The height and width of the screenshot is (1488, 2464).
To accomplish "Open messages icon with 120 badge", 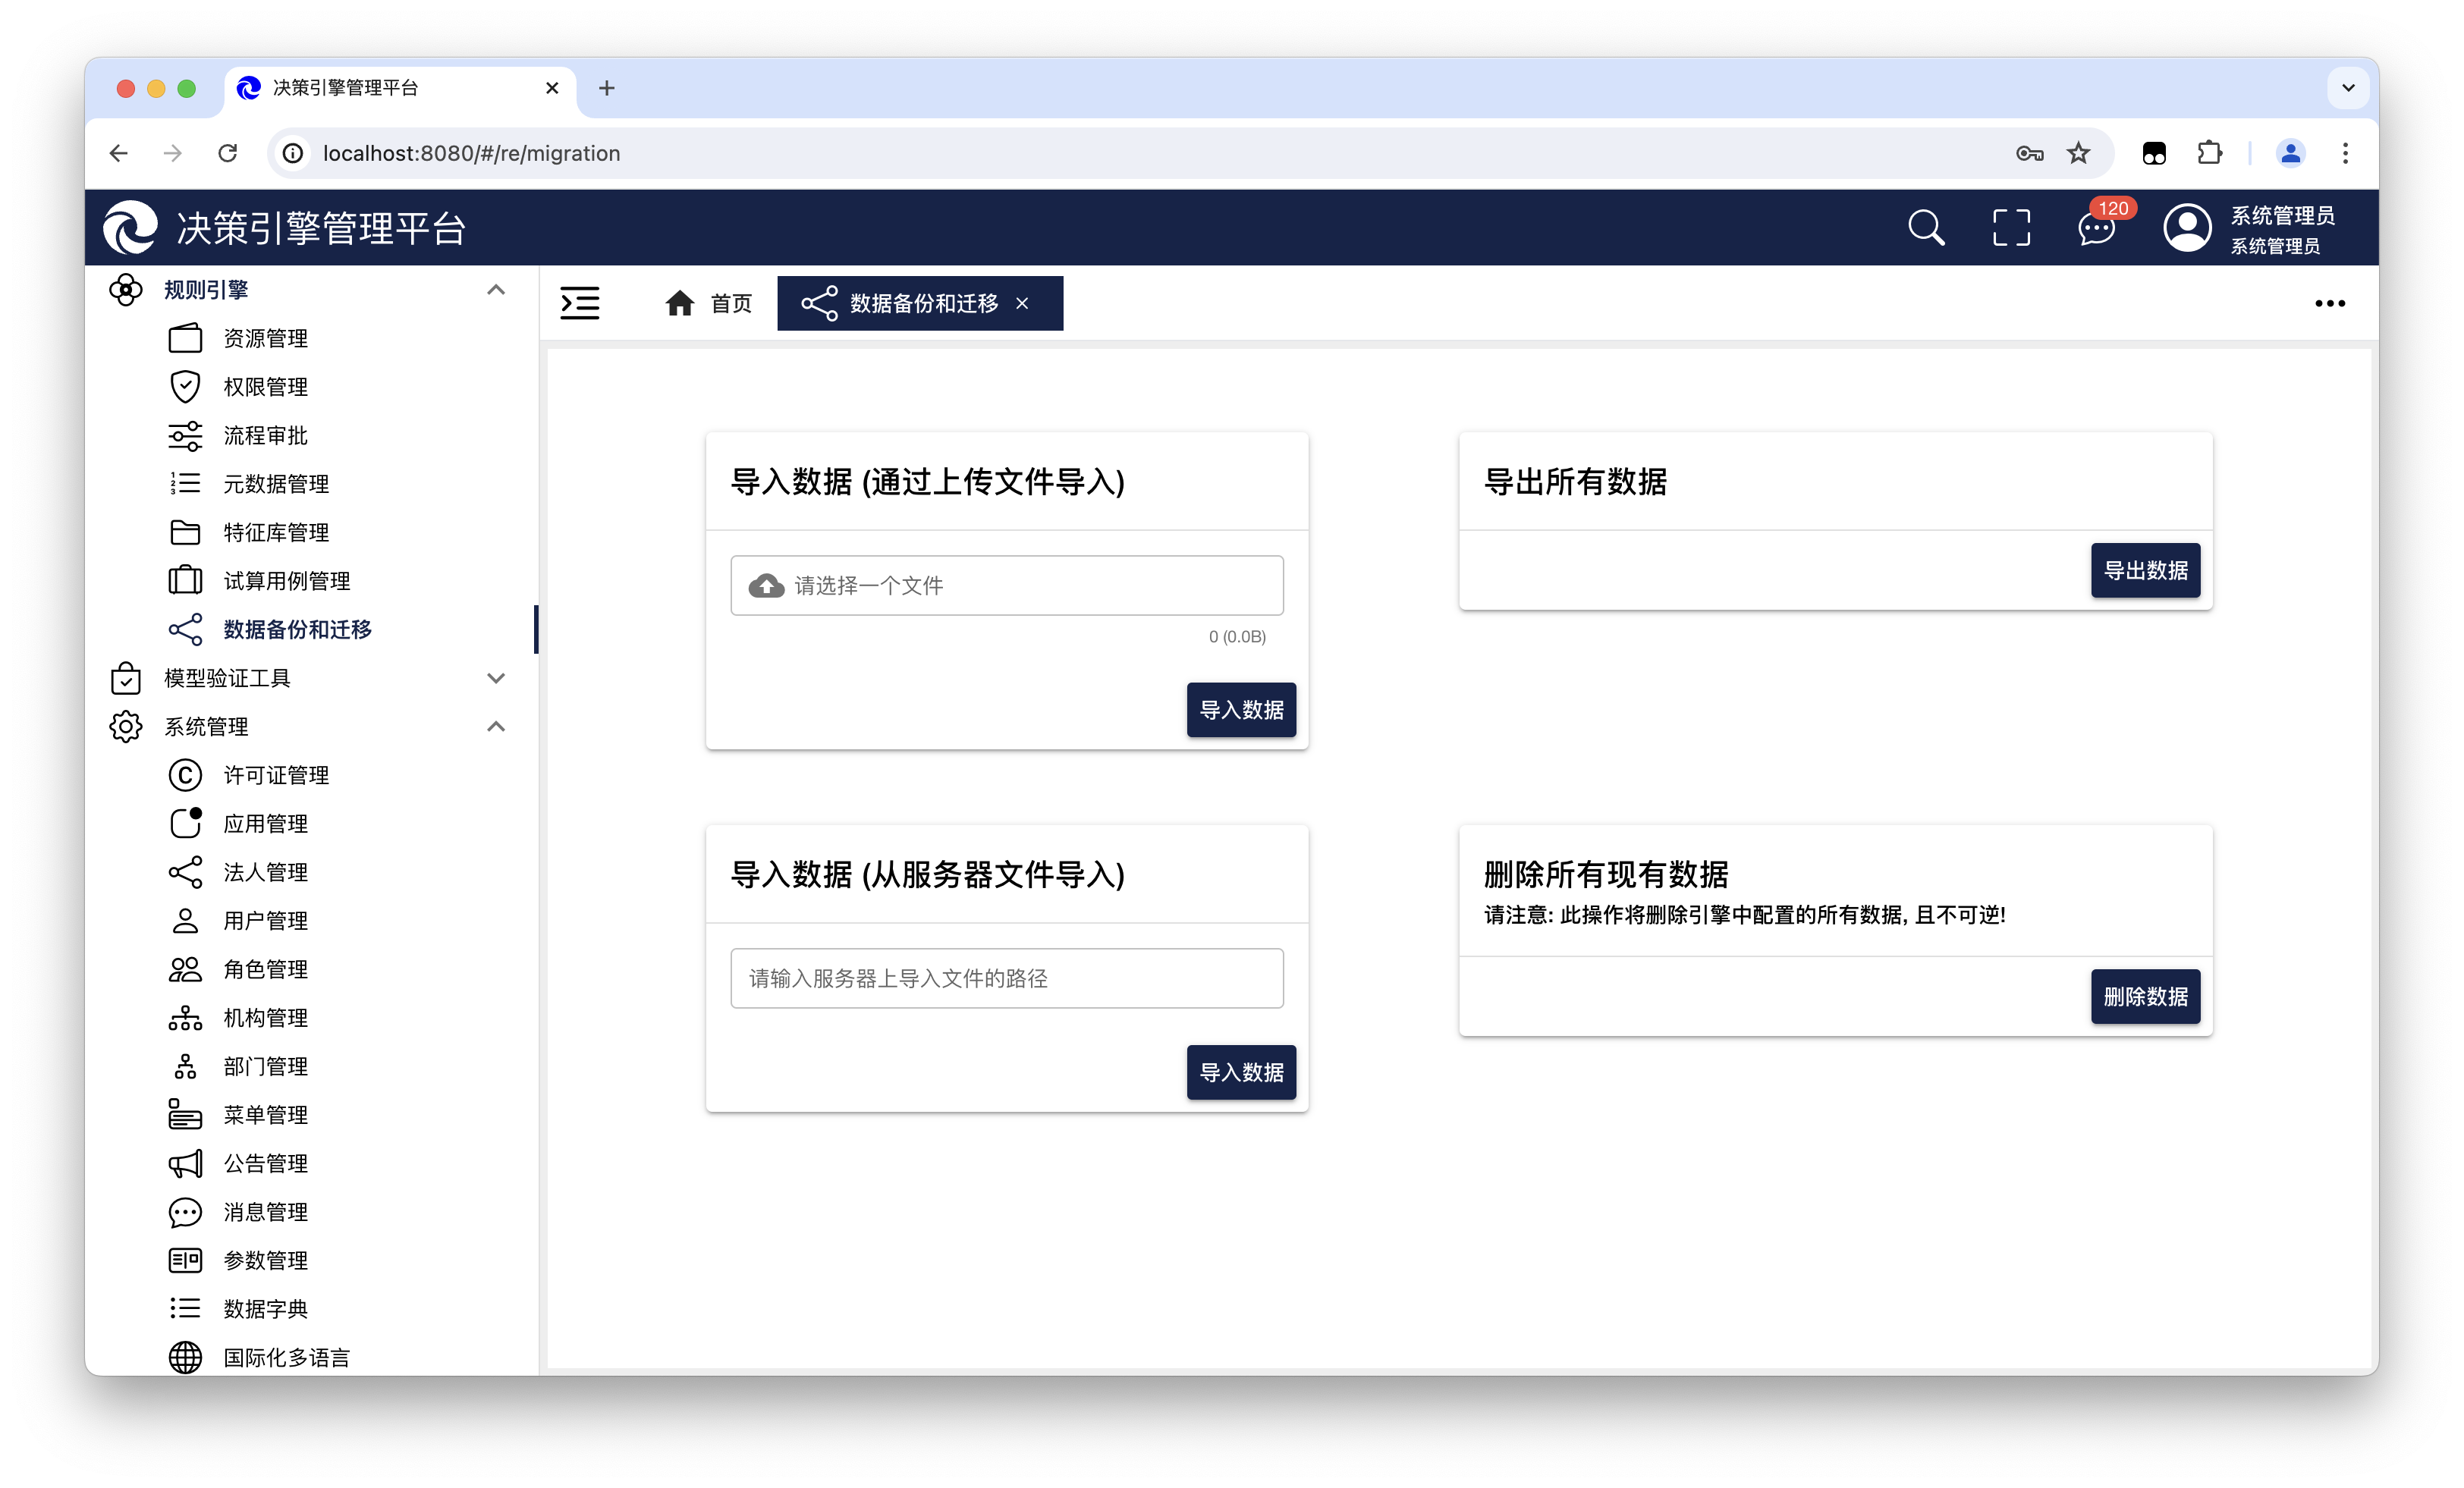I will [x=2096, y=228].
